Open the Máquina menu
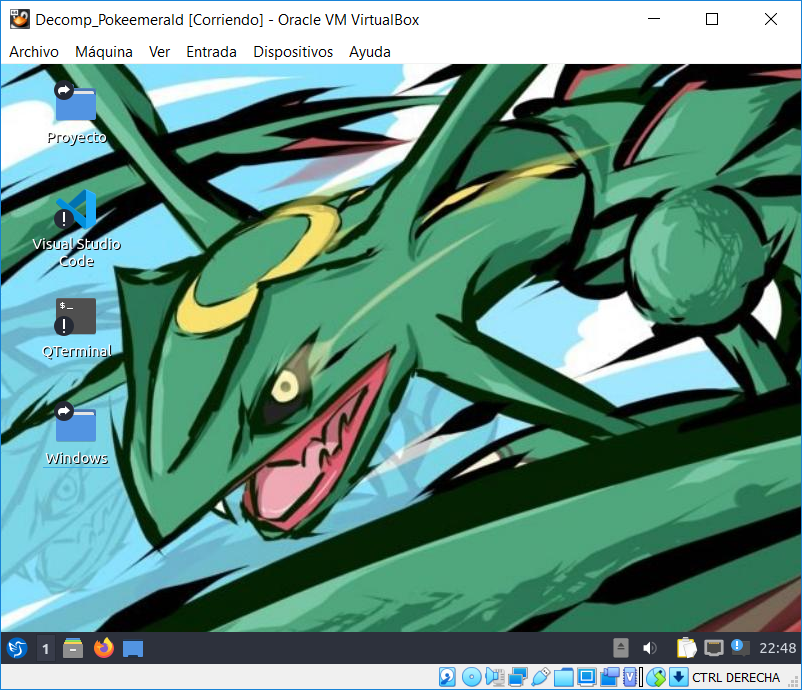The height and width of the screenshot is (690, 802). [104, 52]
